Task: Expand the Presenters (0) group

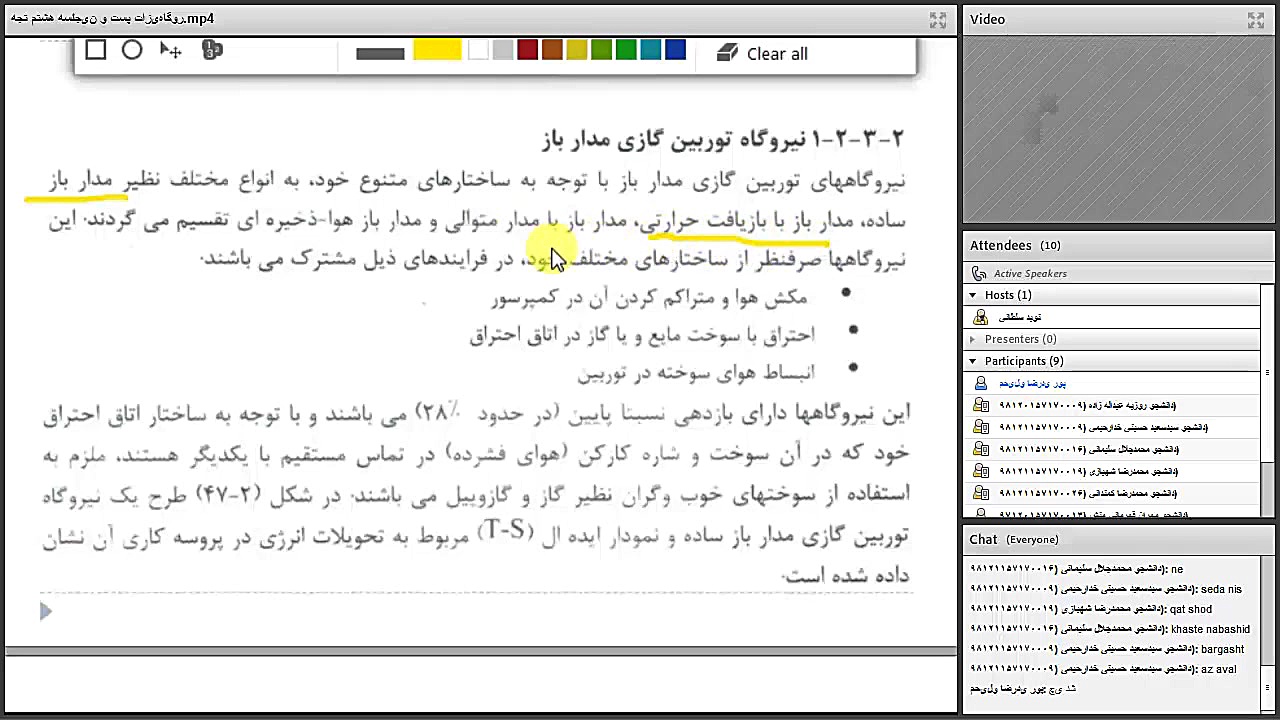Action: [971, 339]
